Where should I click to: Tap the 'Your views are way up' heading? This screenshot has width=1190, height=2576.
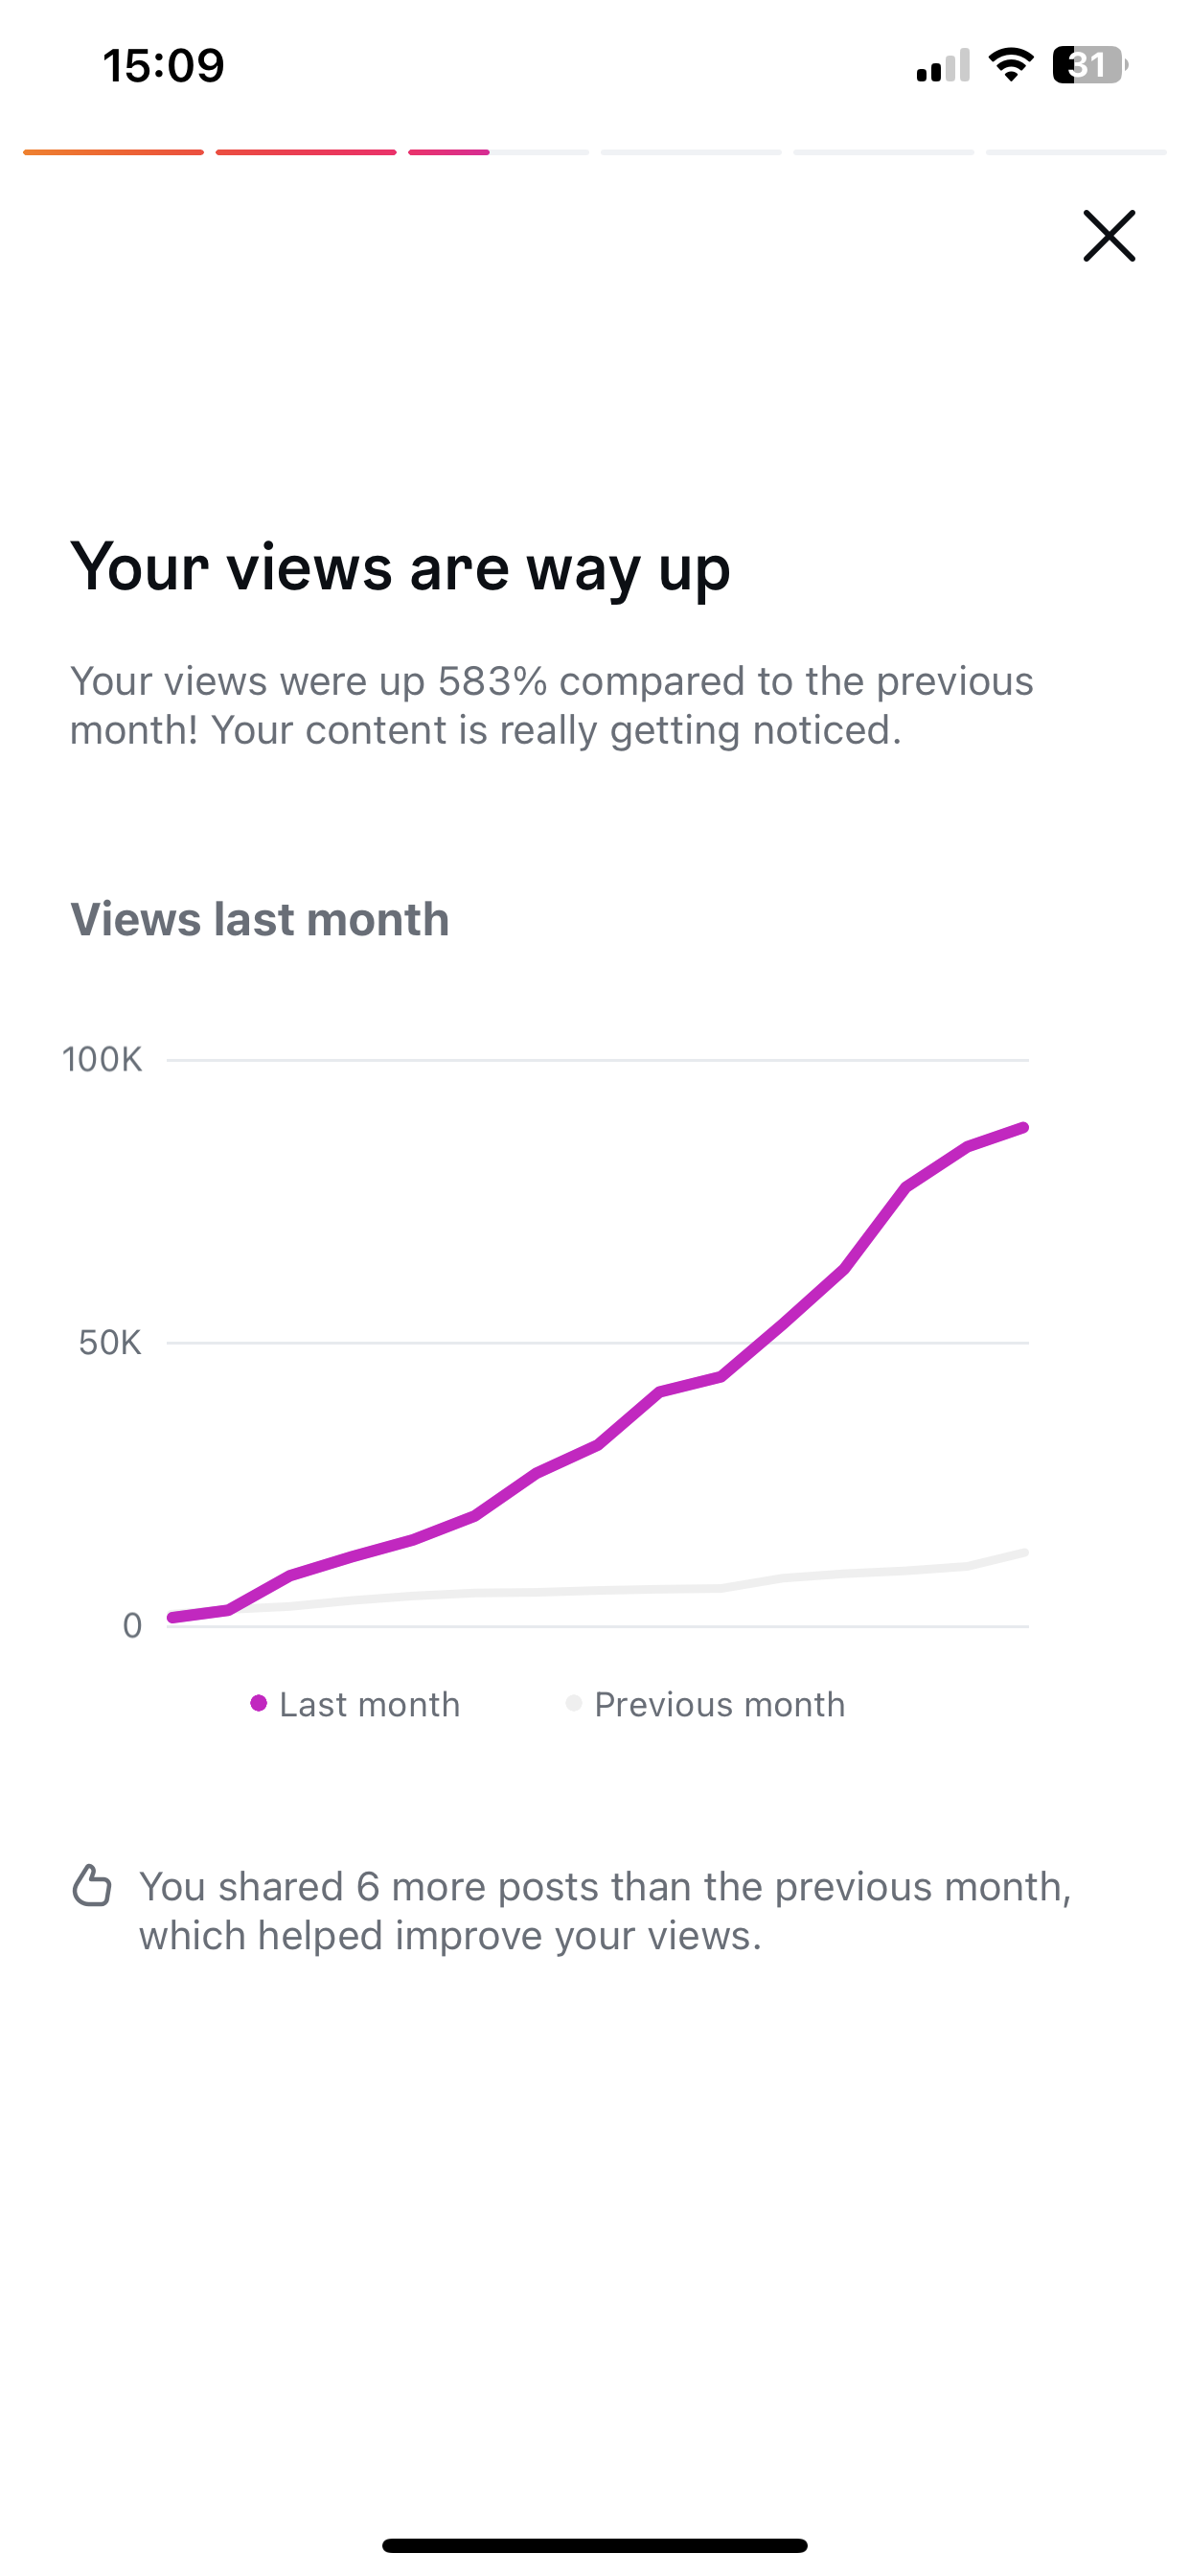[x=400, y=569]
